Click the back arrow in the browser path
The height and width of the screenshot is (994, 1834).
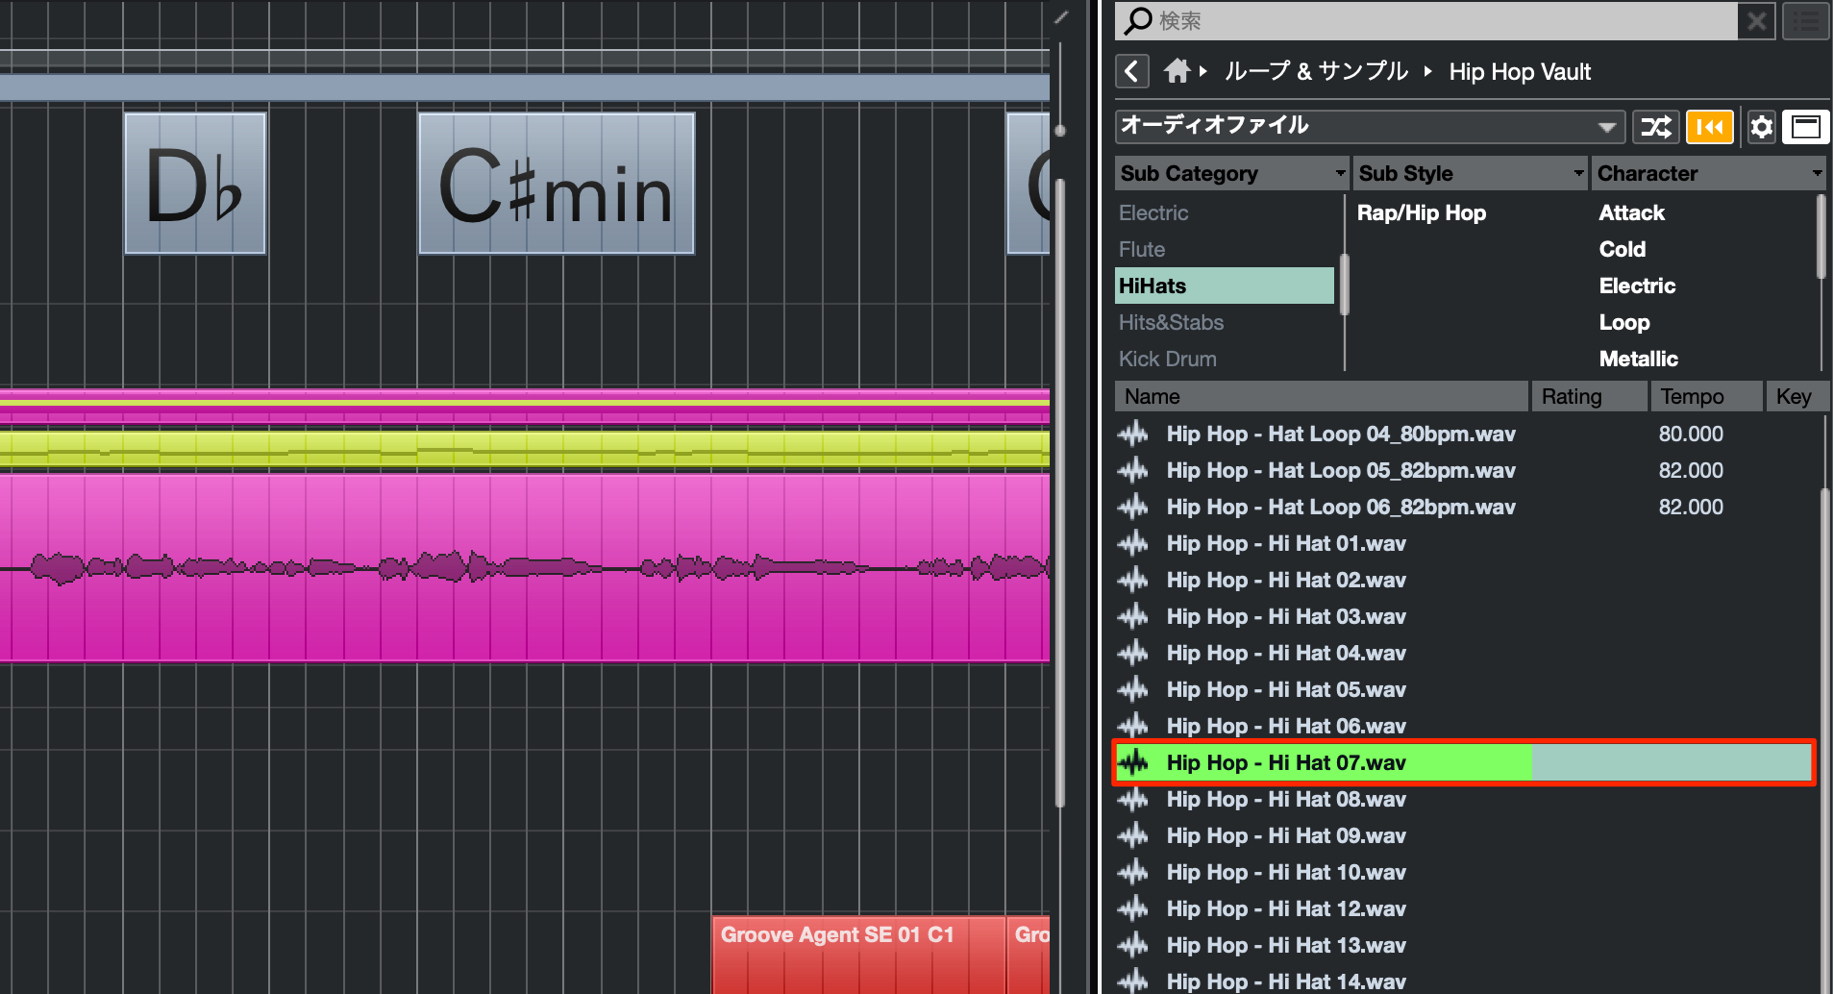[x=1132, y=72]
